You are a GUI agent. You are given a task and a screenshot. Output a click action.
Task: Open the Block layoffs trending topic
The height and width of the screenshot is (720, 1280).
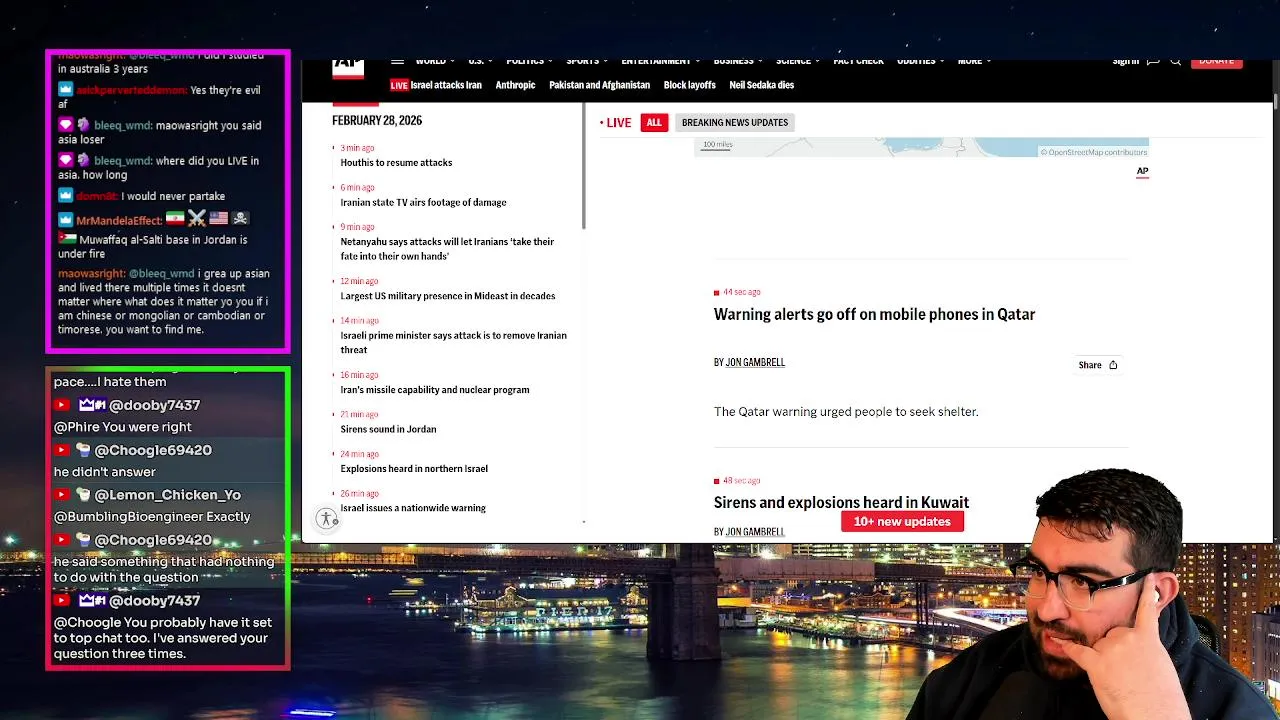click(689, 85)
